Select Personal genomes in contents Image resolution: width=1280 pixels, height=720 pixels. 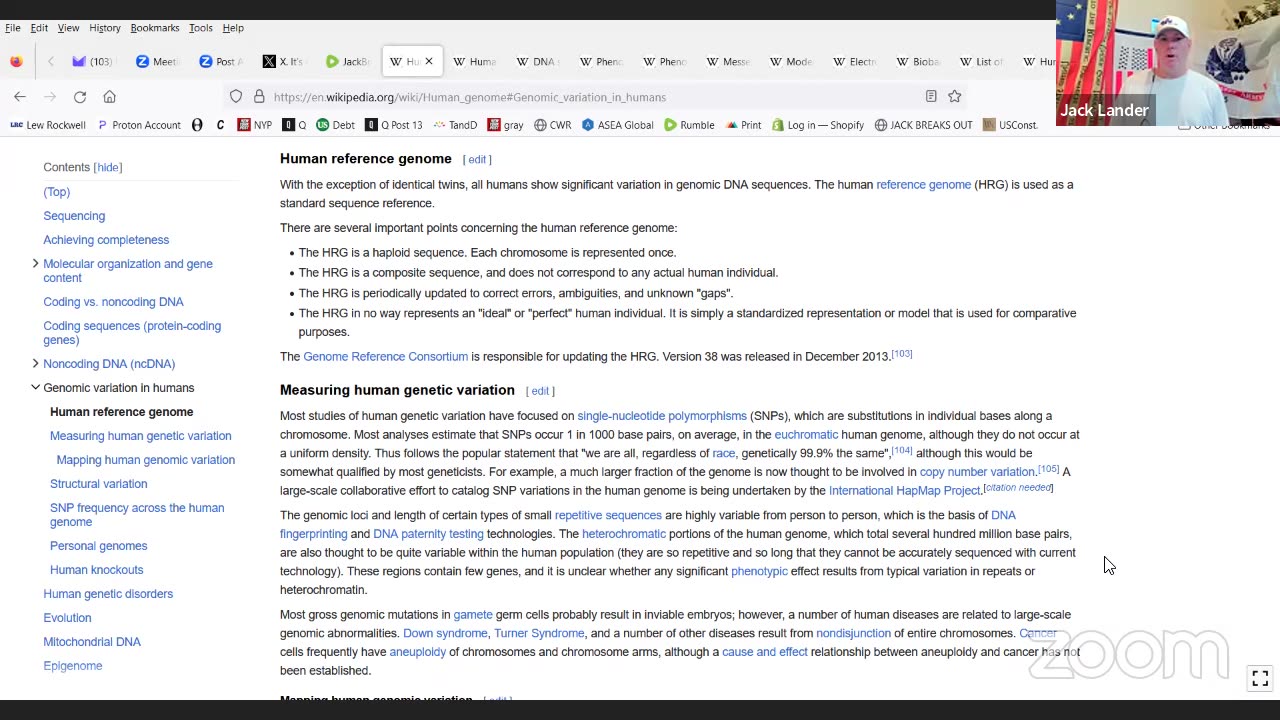coord(98,546)
